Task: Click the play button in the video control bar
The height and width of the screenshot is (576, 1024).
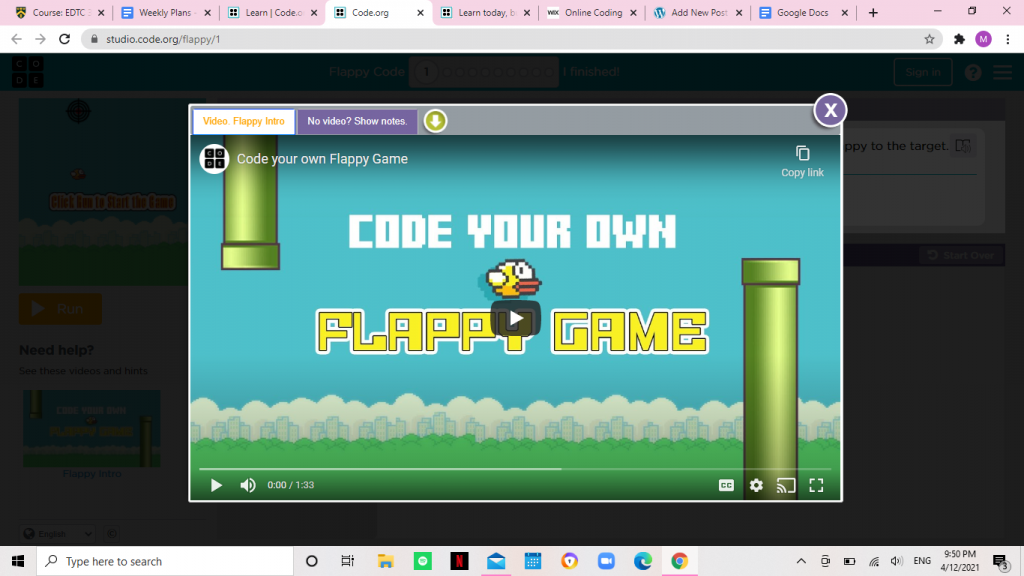Action: [x=216, y=485]
